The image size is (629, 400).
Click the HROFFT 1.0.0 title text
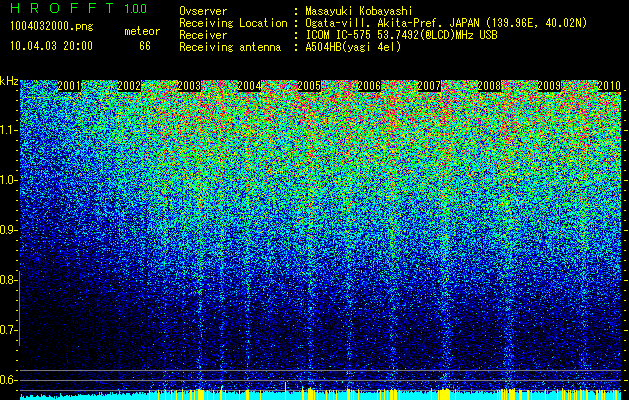78,8
